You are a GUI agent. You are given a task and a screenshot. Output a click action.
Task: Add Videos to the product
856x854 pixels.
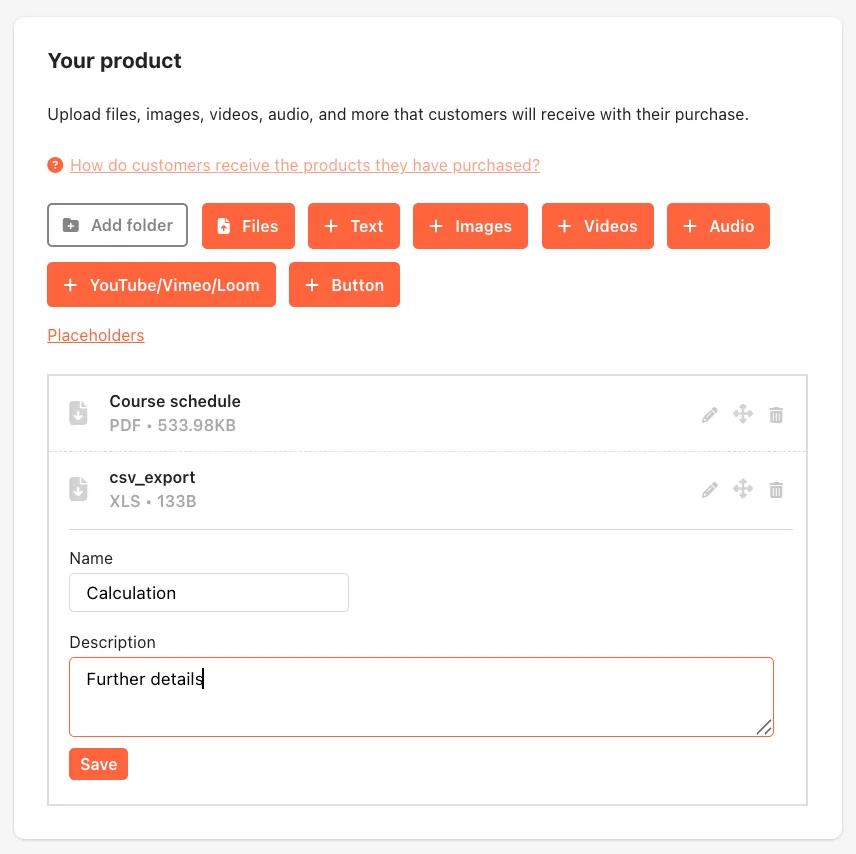tap(598, 226)
